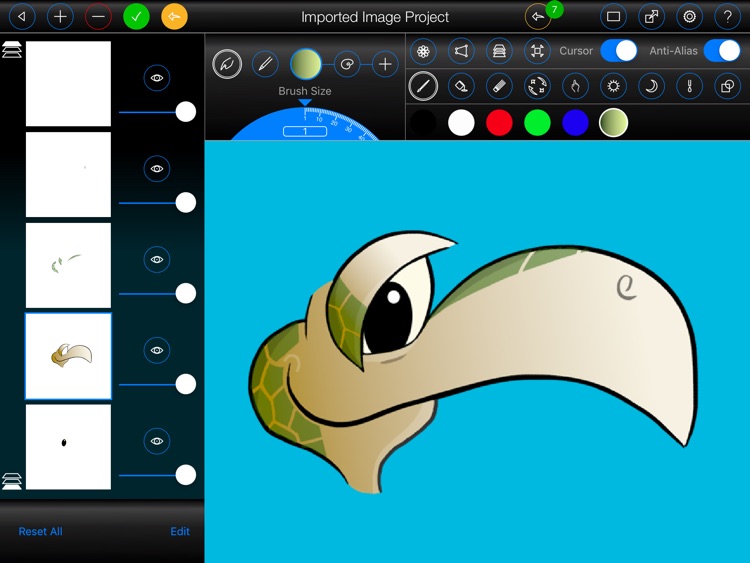Select the smudge finger tool
Viewport: 750px width, 563px height.
pos(575,86)
